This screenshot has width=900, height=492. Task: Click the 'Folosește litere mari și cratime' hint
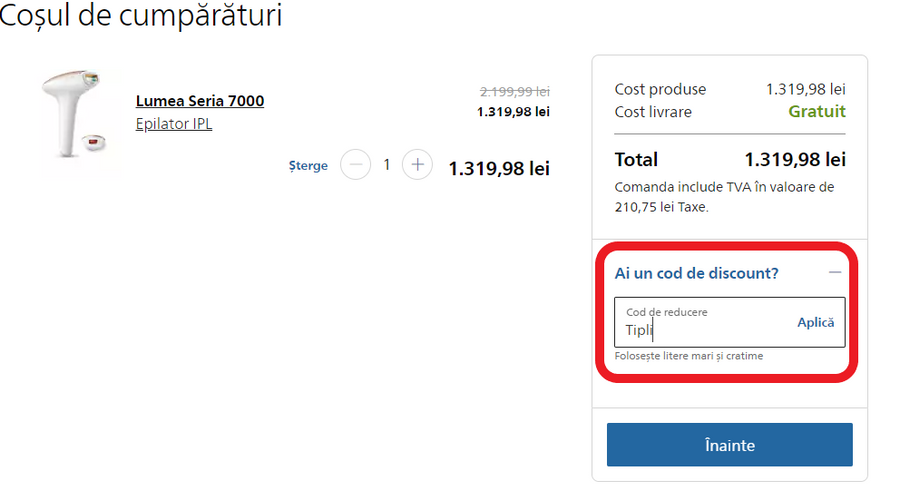[689, 356]
